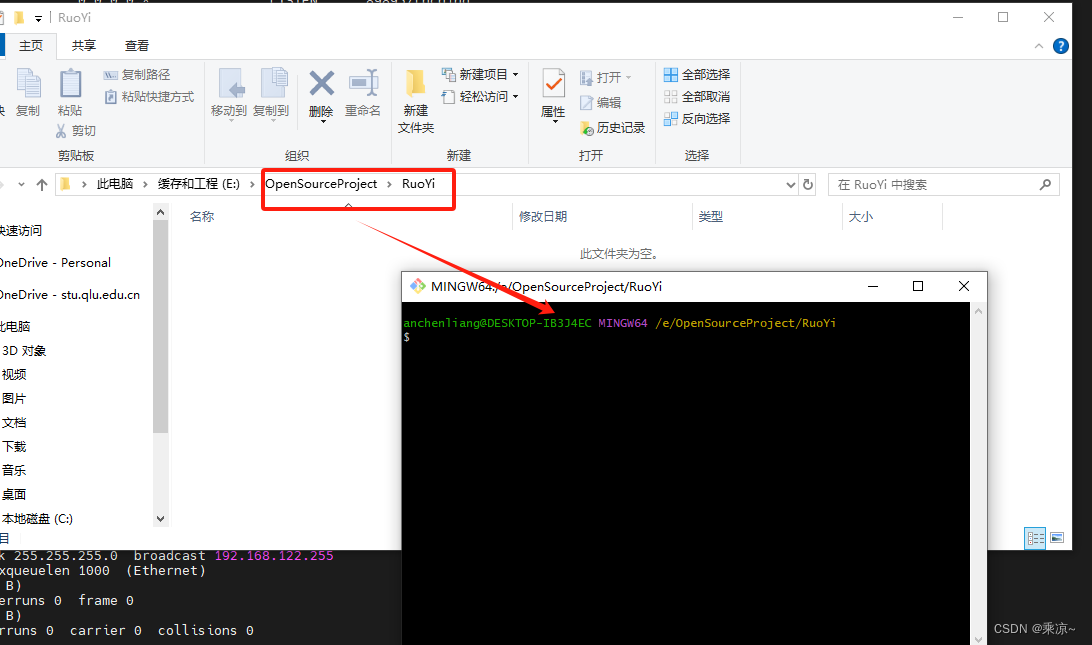This screenshot has width=1092, height=645.
Task: Sort by Date modified (修改日期) column
Action: (x=543, y=217)
